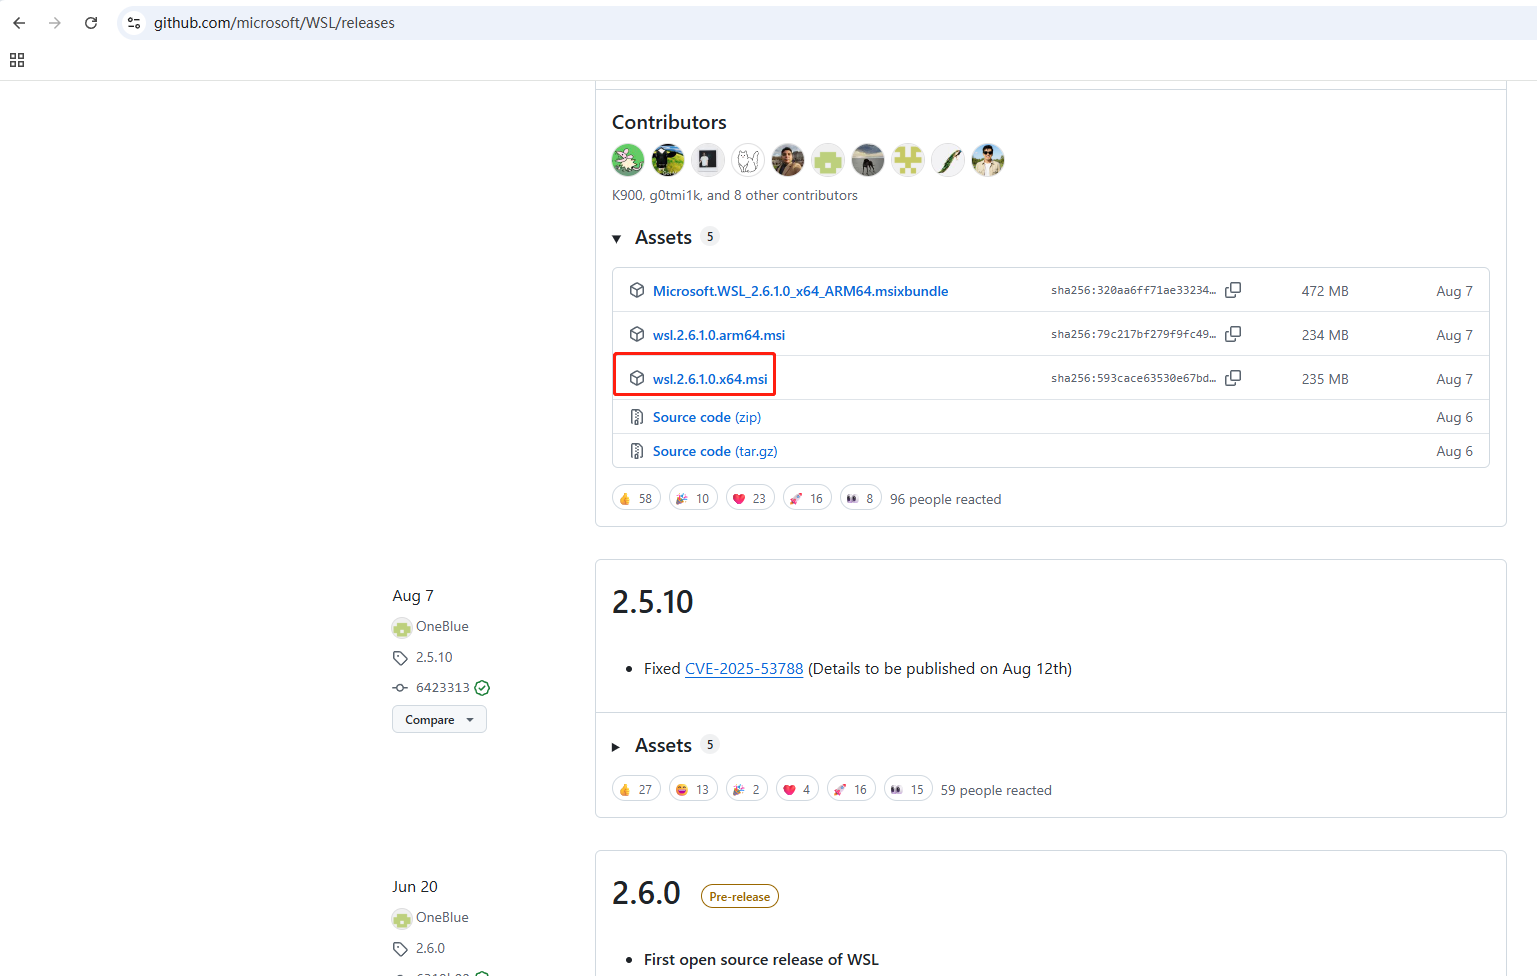This screenshot has width=1537, height=976.
Task: Open first contributor avatar K900
Action: 628,160
